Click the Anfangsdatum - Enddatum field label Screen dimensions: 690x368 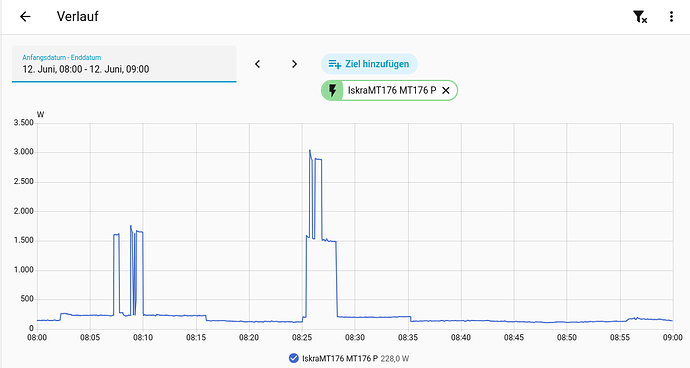(62, 57)
